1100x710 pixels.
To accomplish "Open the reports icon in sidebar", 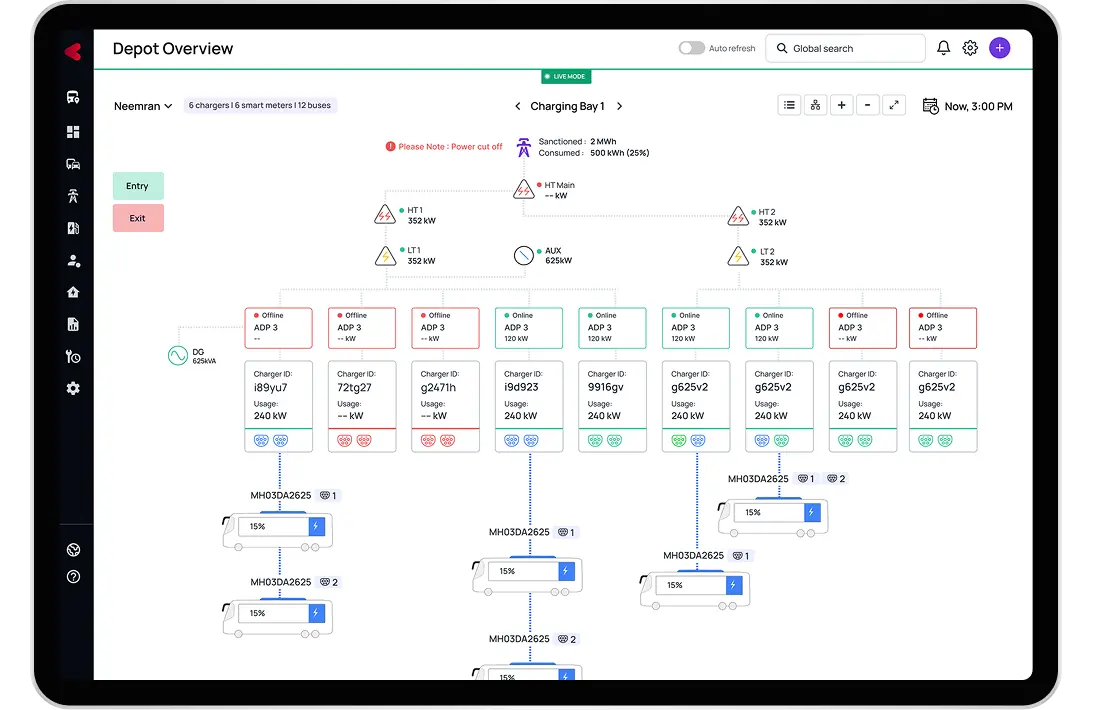I will 73,324.
